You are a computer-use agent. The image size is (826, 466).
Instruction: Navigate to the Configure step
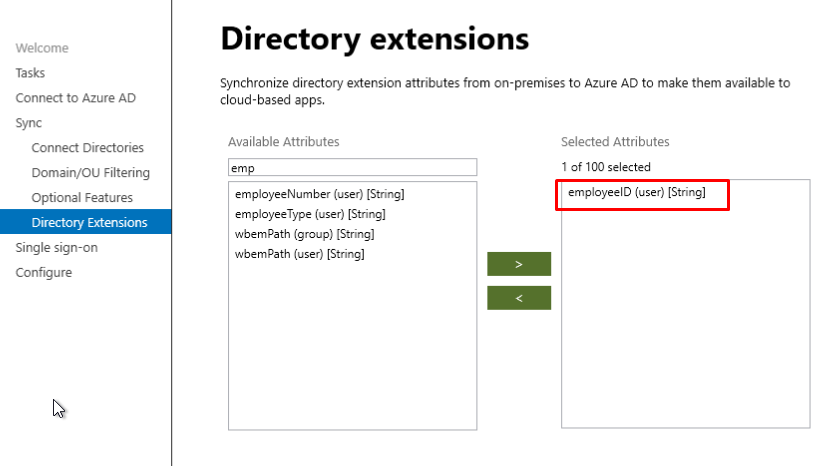pyautogui.click(x=43, y=273)
